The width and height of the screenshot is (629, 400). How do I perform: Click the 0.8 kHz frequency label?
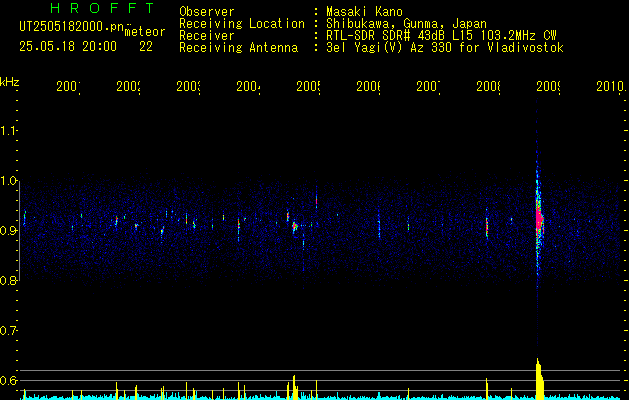[9, 280]
